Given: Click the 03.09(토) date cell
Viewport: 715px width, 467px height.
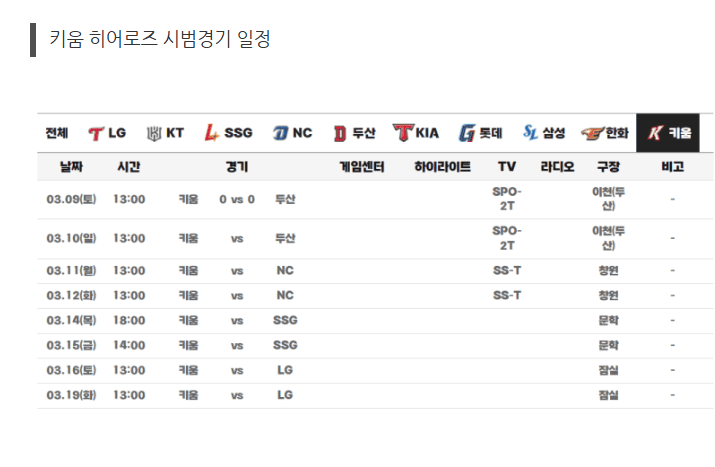Looking at the screenshot, I should 71,199.
